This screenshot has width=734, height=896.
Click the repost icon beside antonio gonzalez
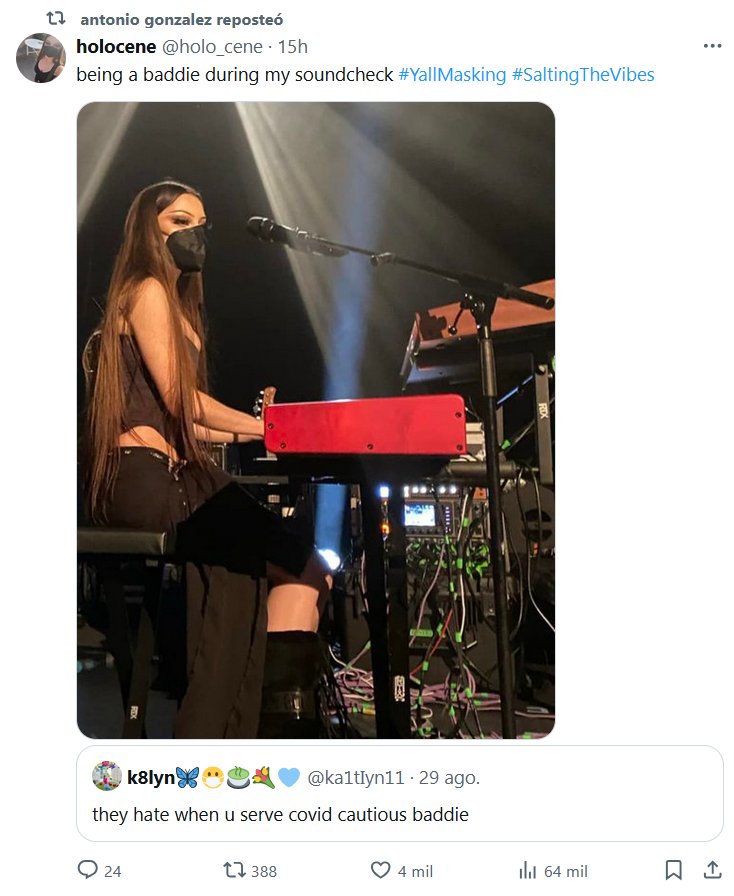click(57, 18)
